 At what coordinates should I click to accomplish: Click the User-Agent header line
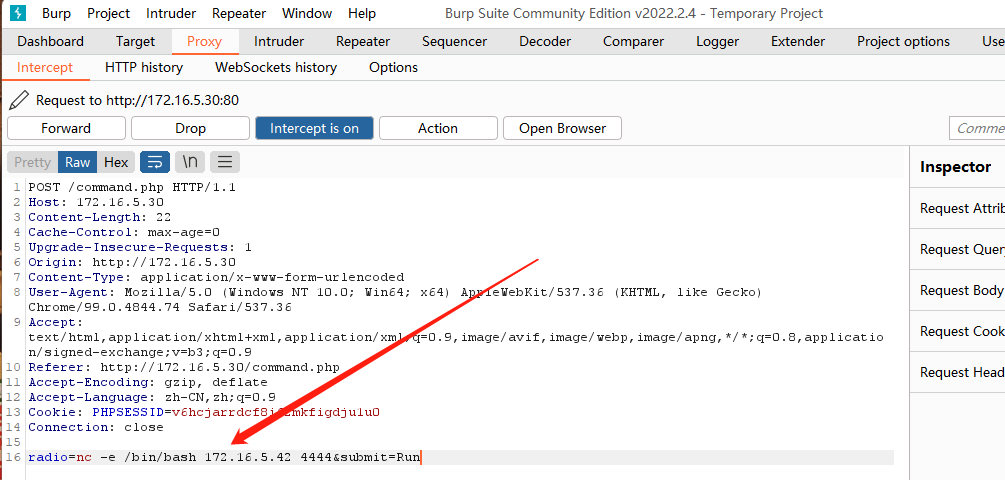(x=395, y=299)
